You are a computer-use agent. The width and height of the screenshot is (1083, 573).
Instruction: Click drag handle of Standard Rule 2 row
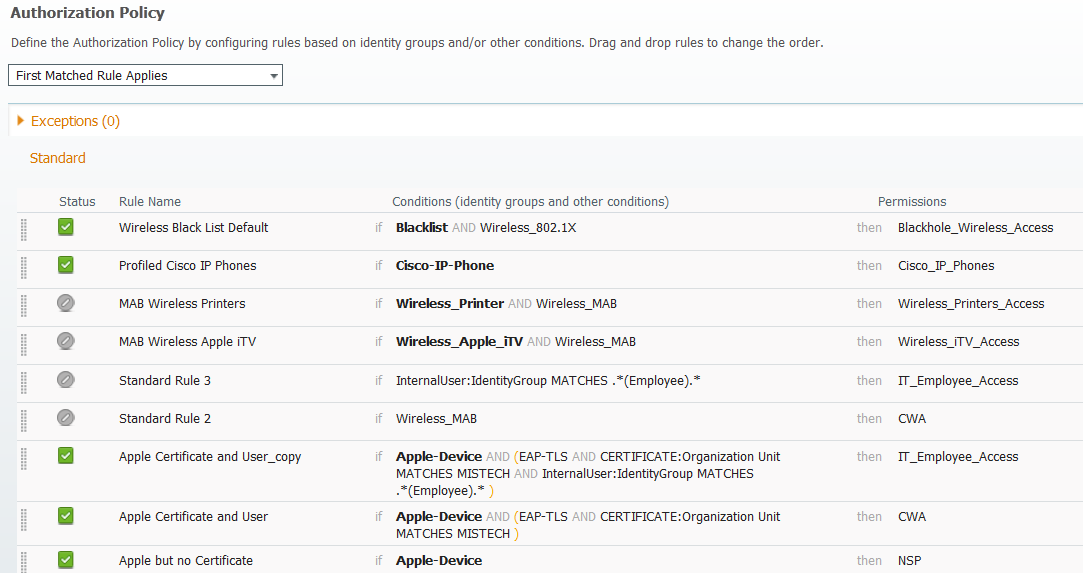[23, 420]
